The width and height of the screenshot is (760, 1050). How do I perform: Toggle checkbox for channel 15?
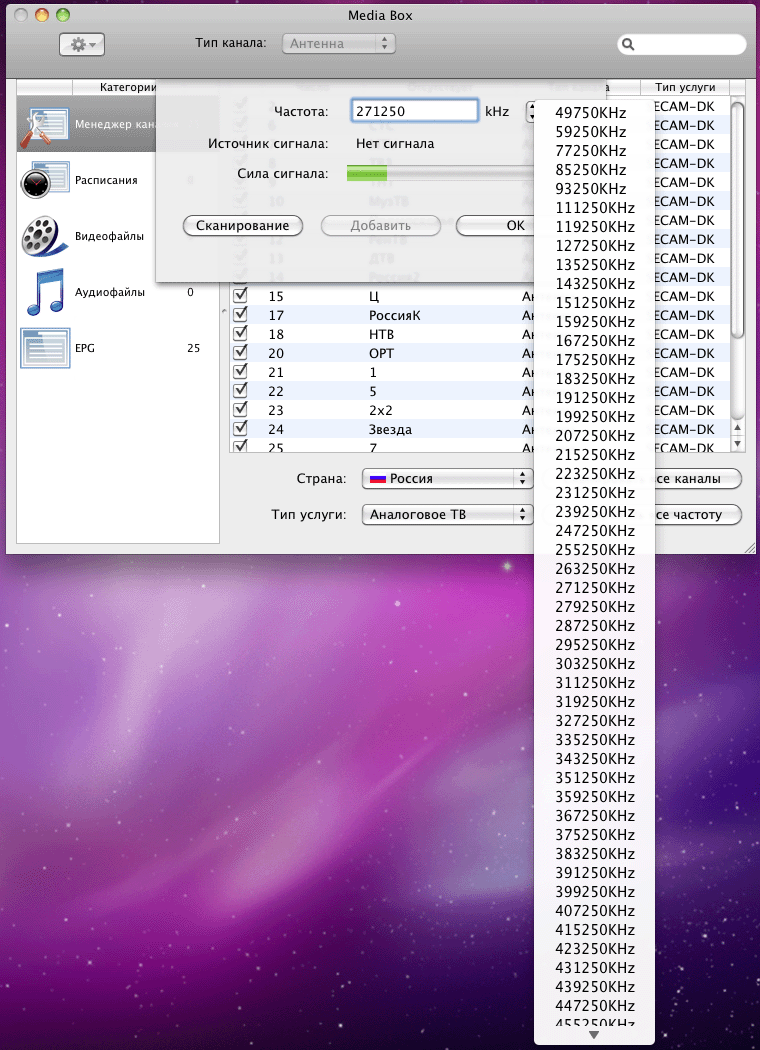pyautogui.click(x=240, y=296)
